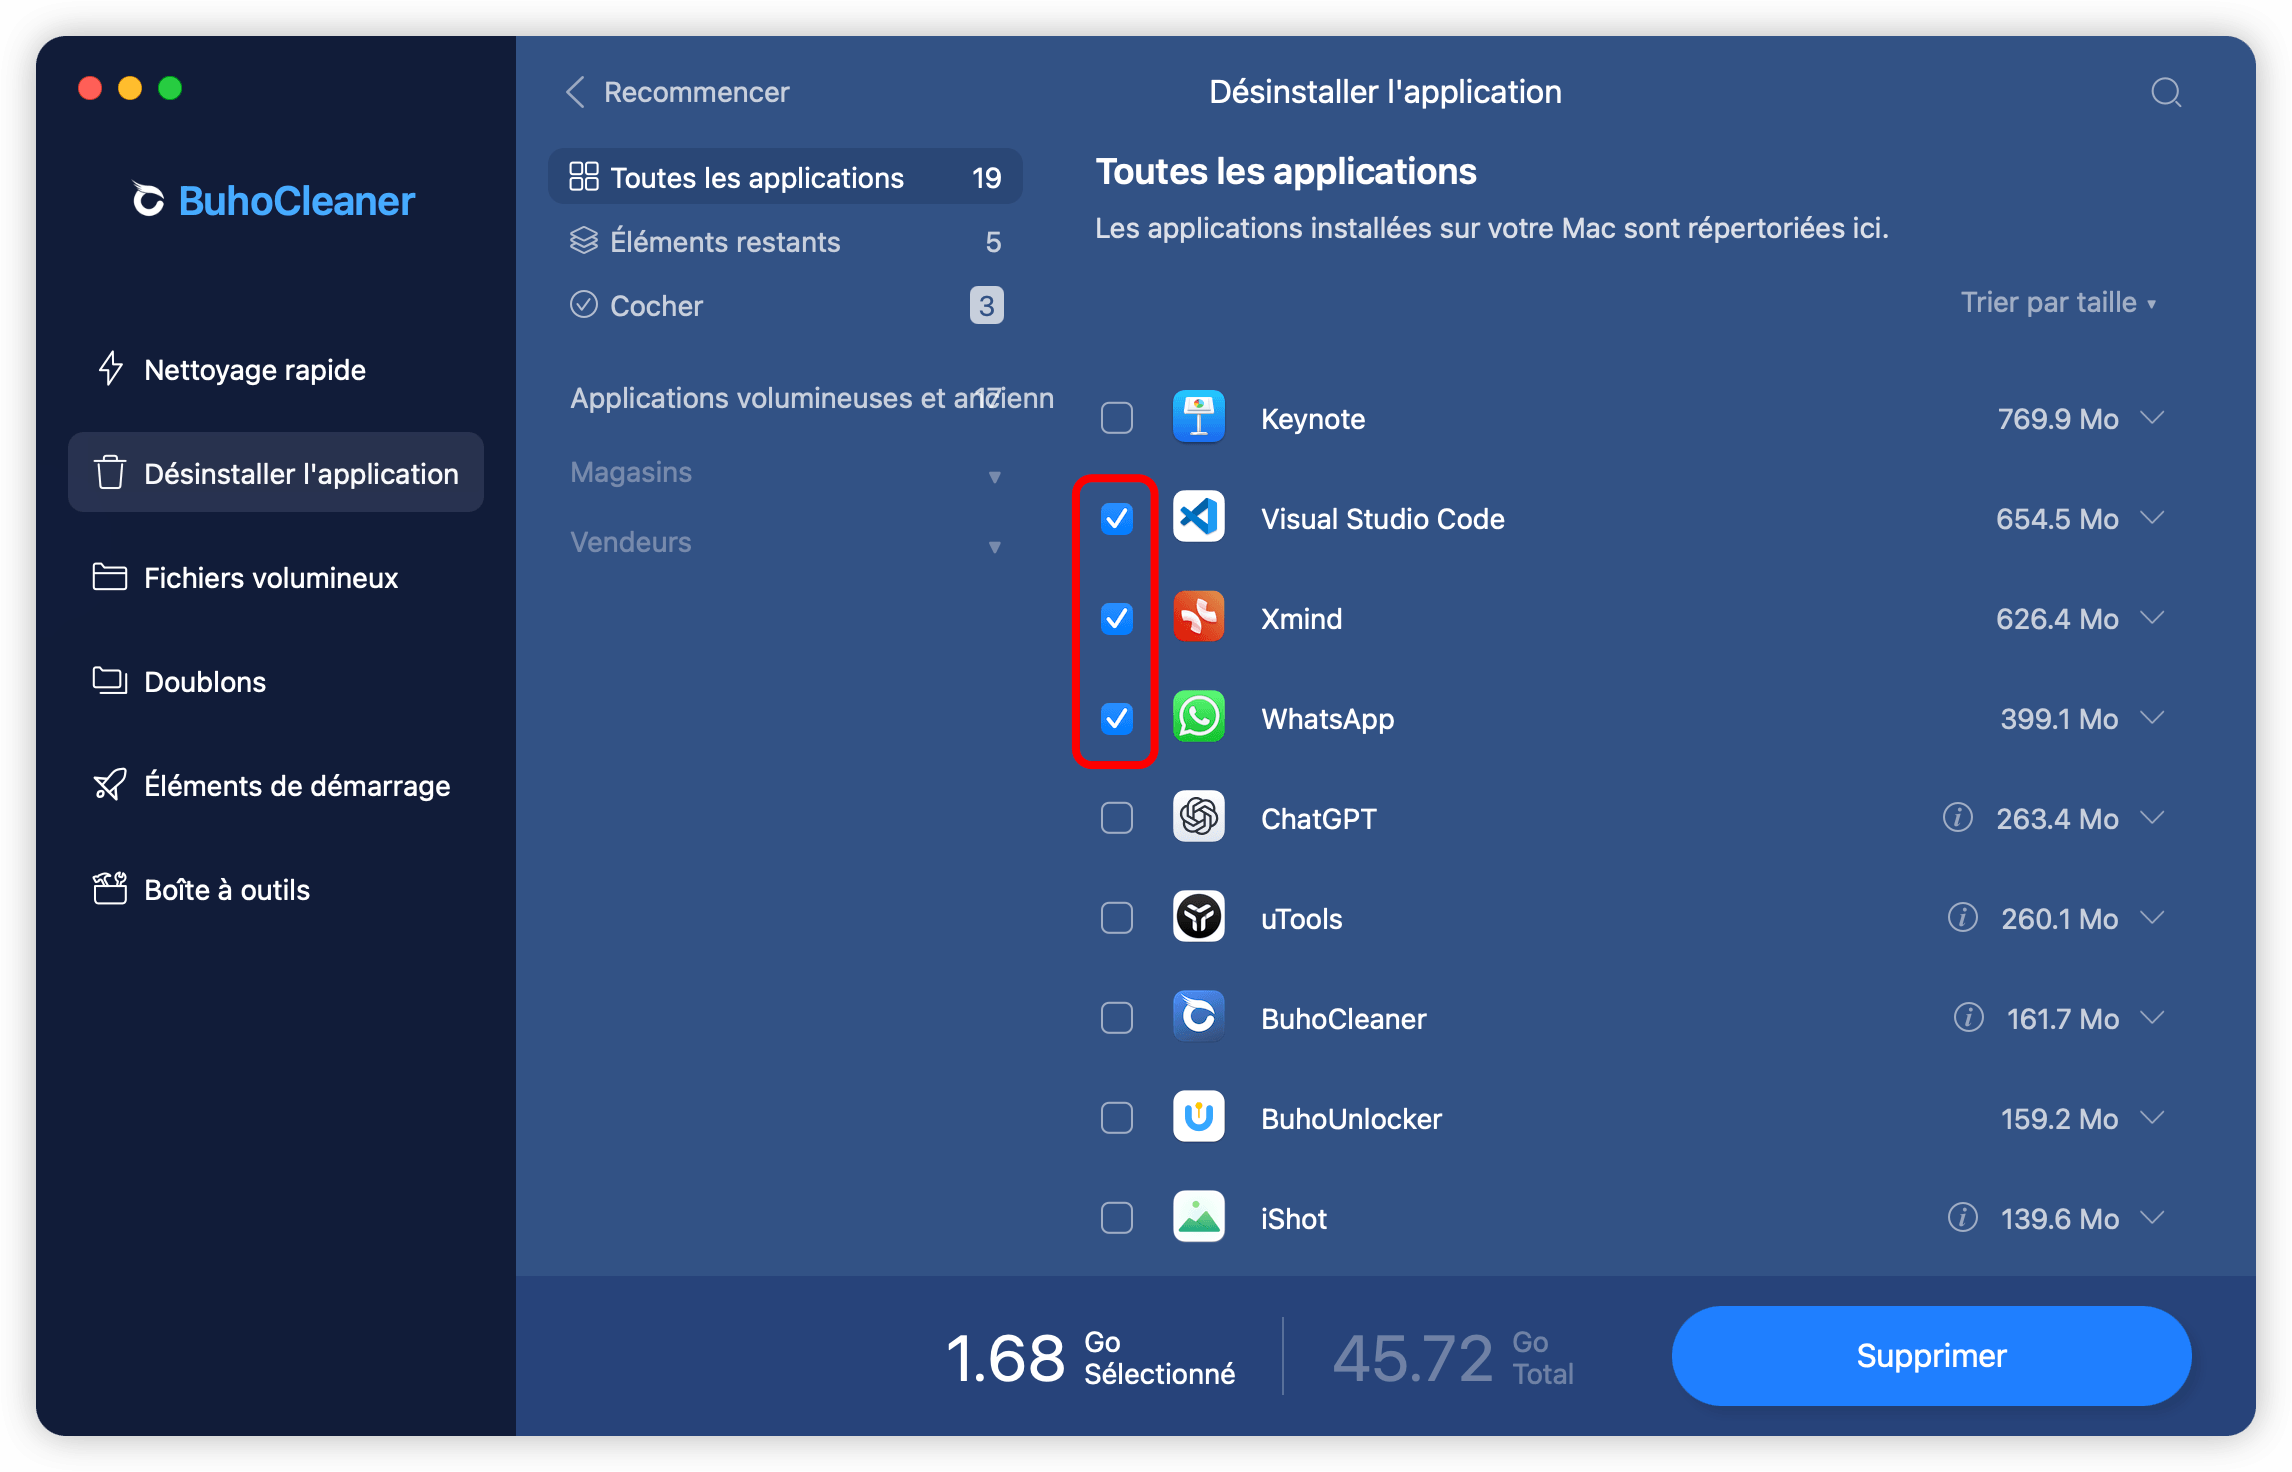Click the BuhoCleaner app icon in list
Screen dimensions: 2292x1472
pyautogui.click(x=1198, y=1017)
